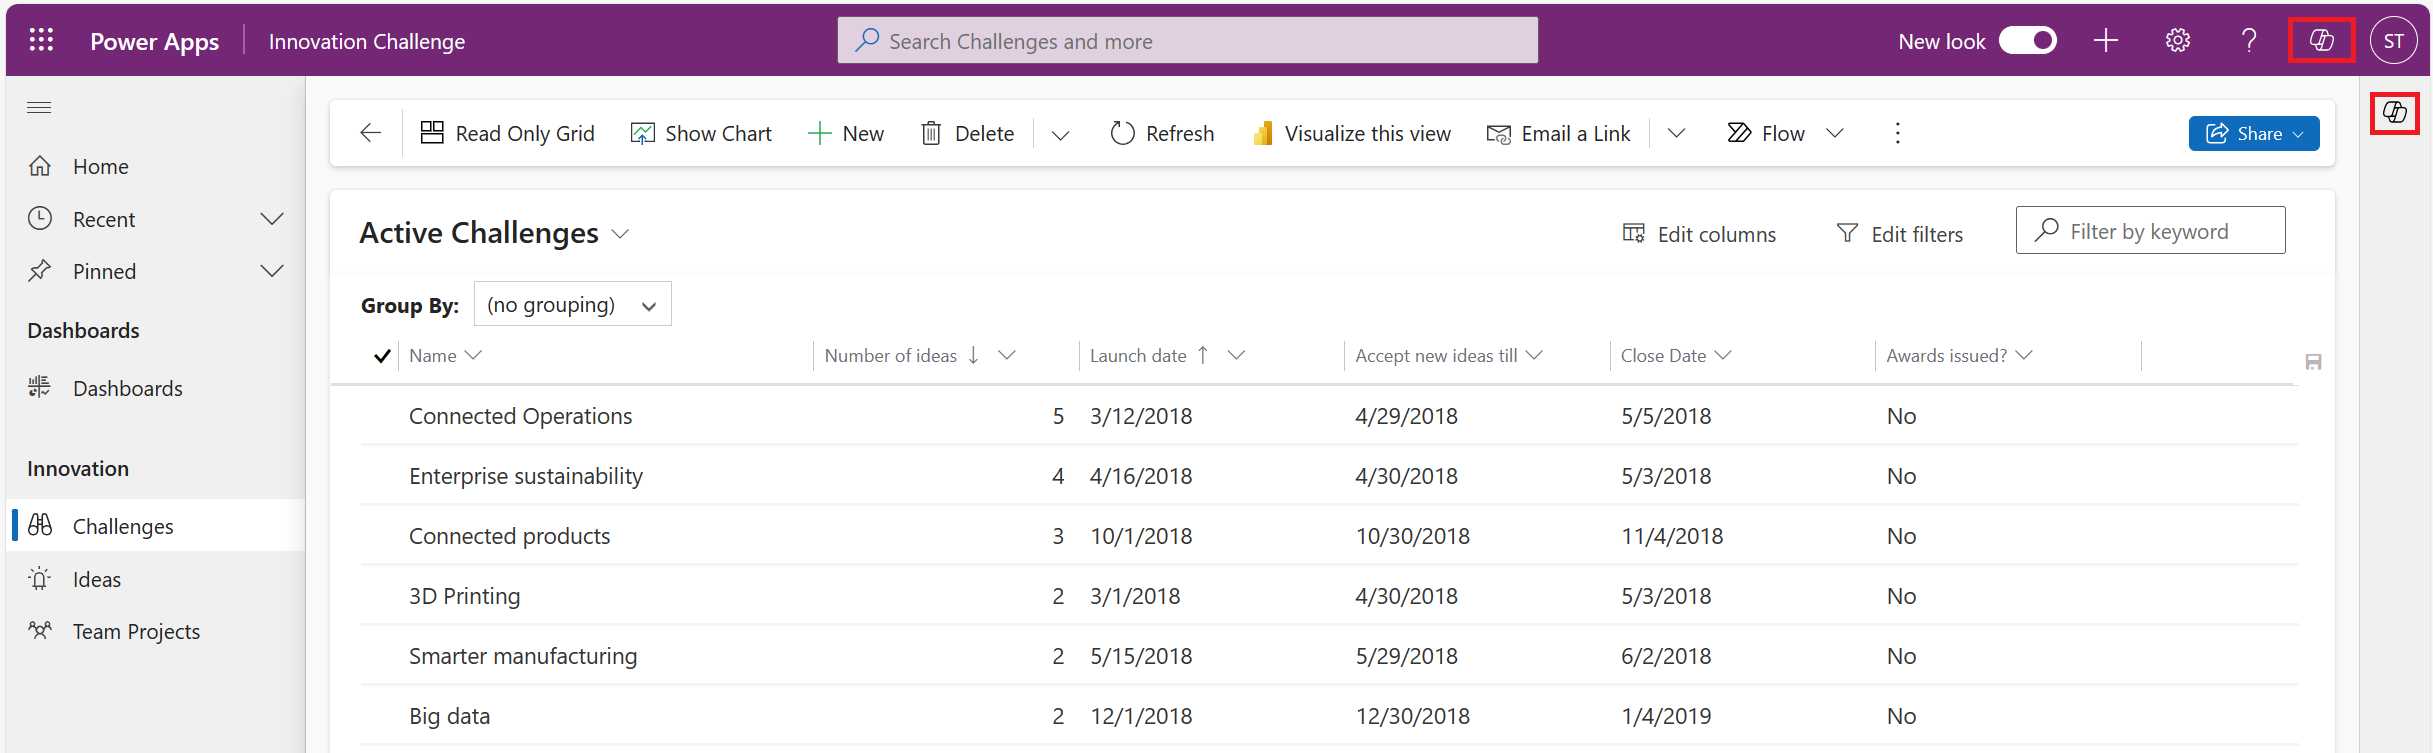Click the search magnifier icon
This screenshot has width=2433, height=753.
(x=867, y=40)
